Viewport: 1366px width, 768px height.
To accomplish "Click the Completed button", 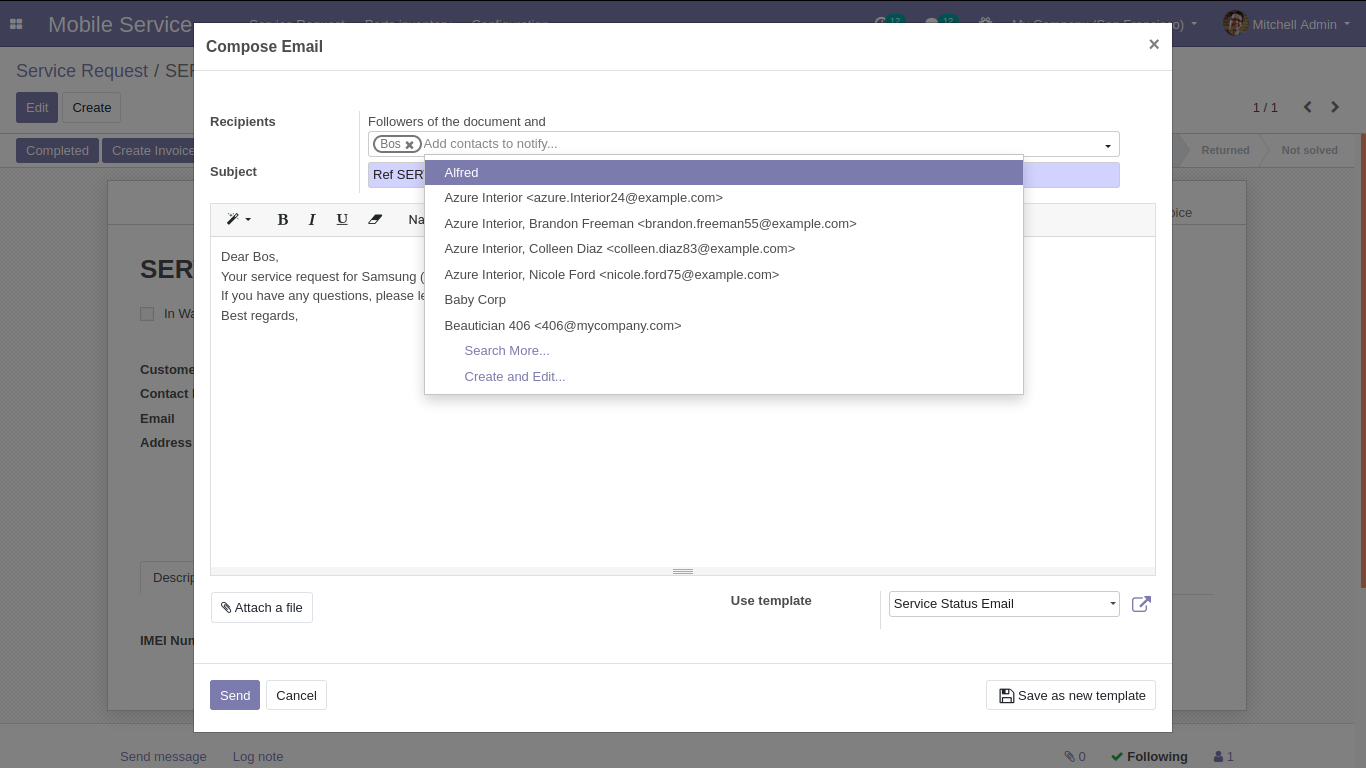I will (57, 151).
